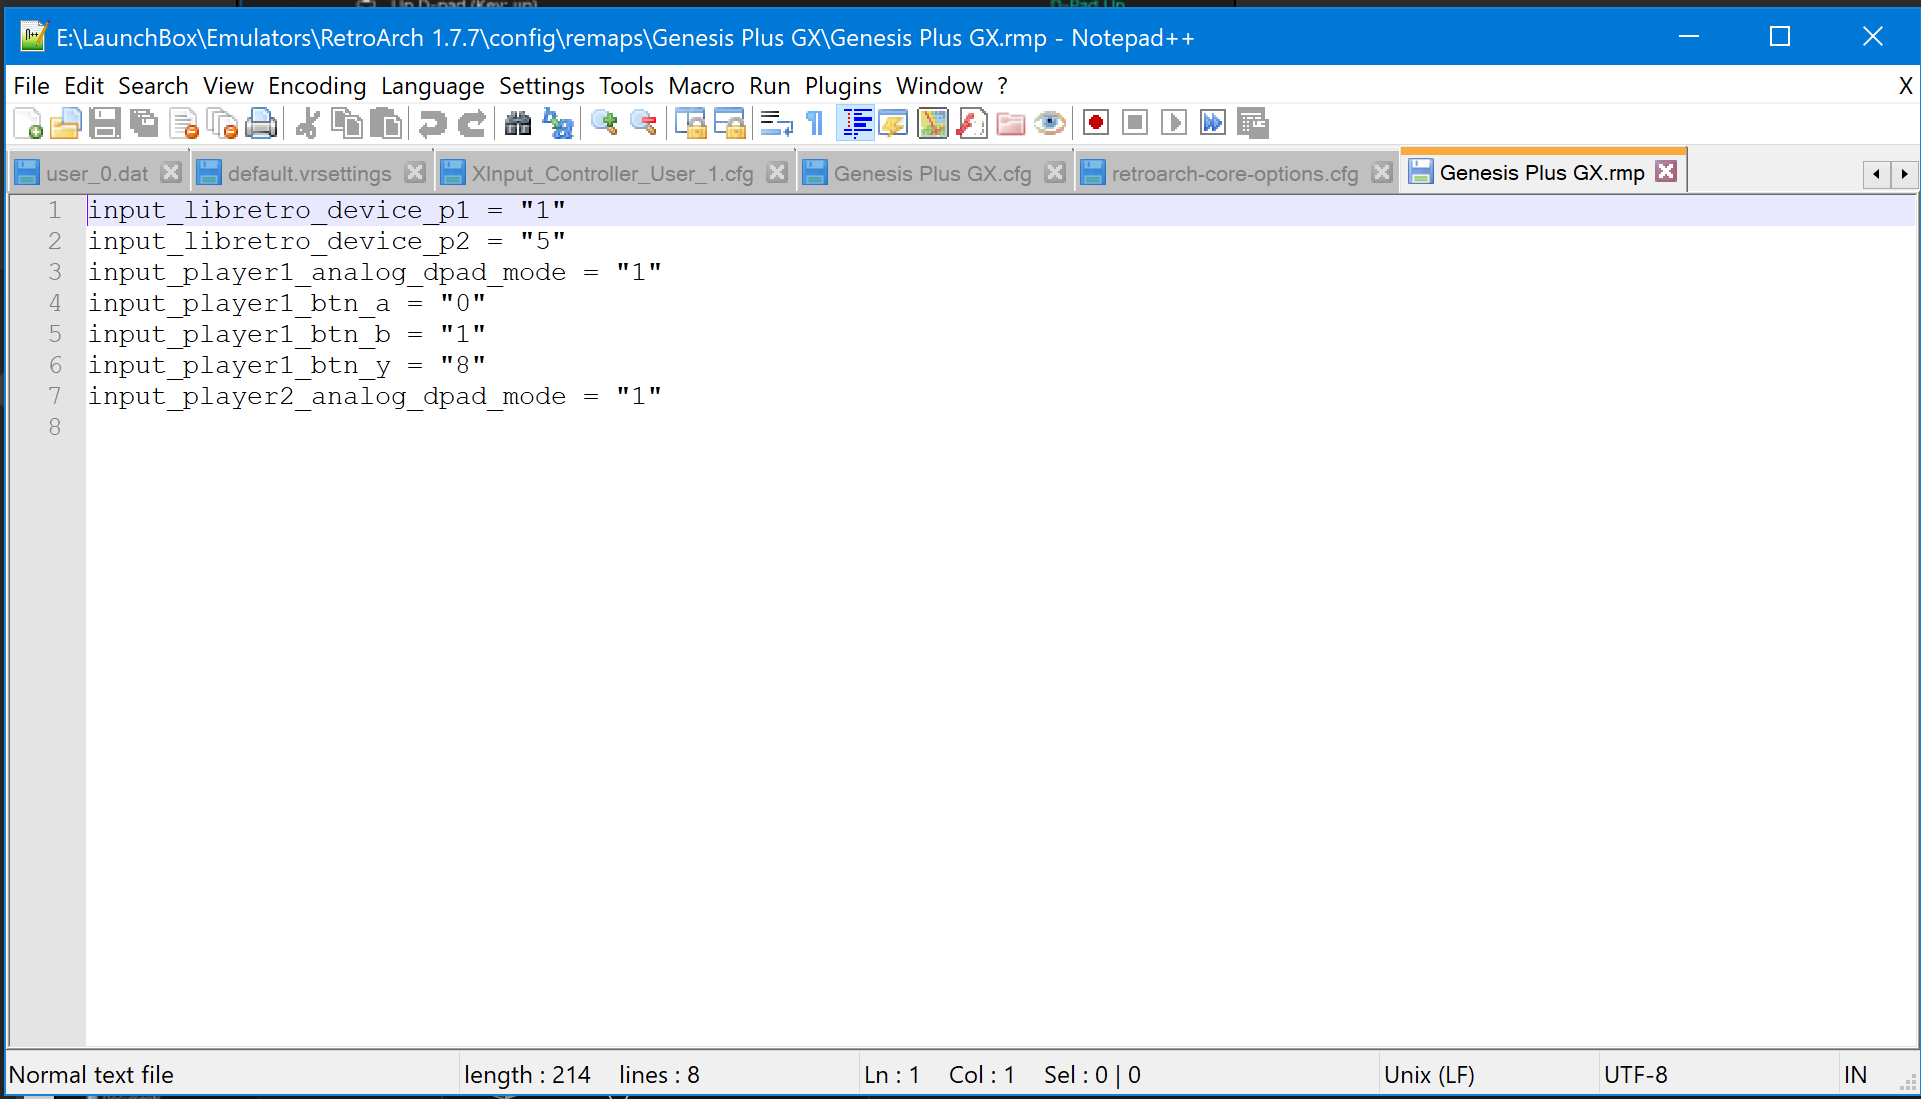Switch to the user_0.dat tab
Screen dimensions: 1921x1099
point(96,173)
